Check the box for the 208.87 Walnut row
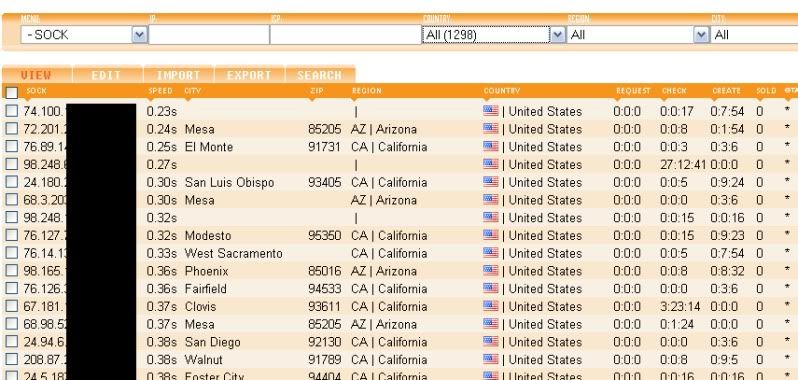 tap(11, 360)
